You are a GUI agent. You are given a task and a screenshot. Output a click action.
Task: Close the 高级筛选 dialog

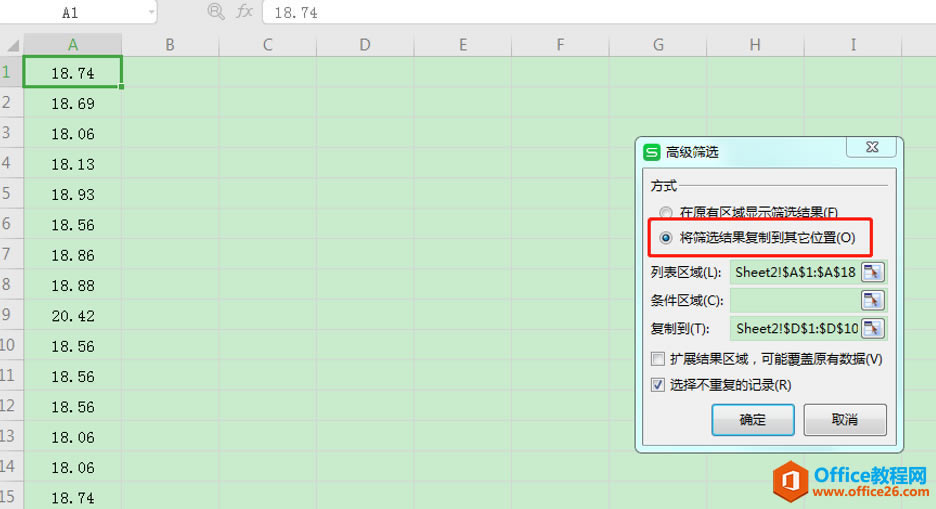(872, 147)
